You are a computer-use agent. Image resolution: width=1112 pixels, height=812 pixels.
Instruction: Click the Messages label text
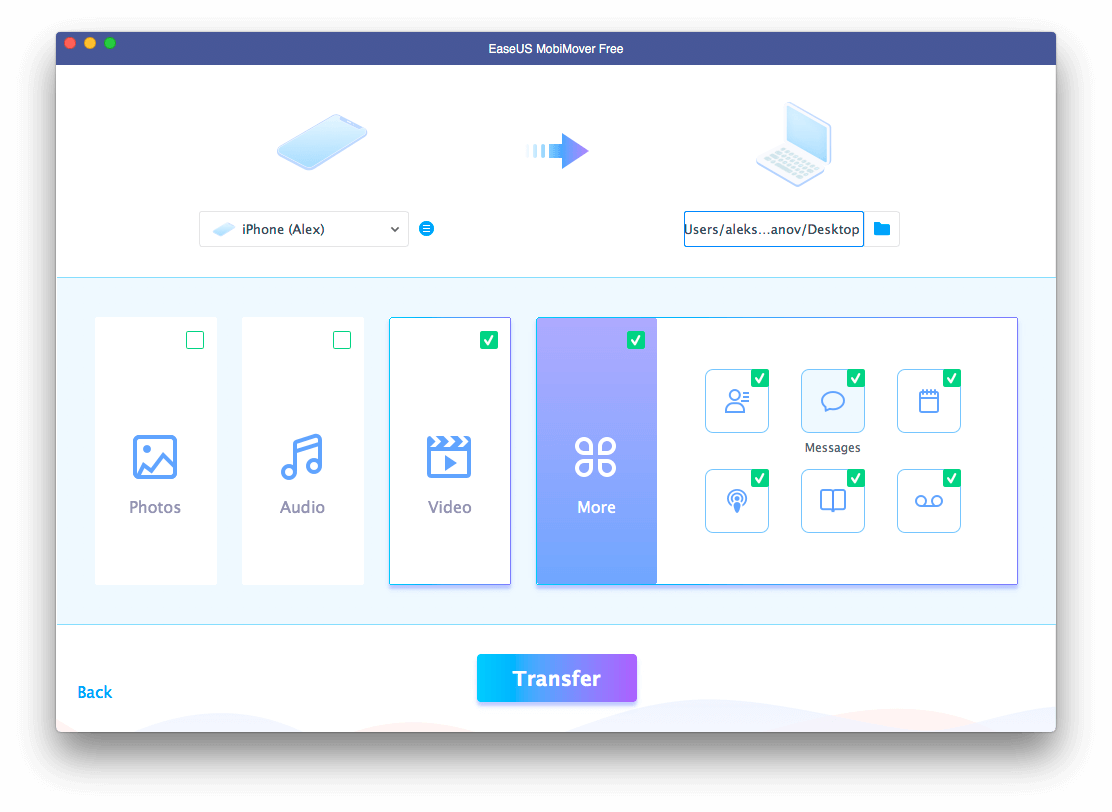click(x=833, y=447)
